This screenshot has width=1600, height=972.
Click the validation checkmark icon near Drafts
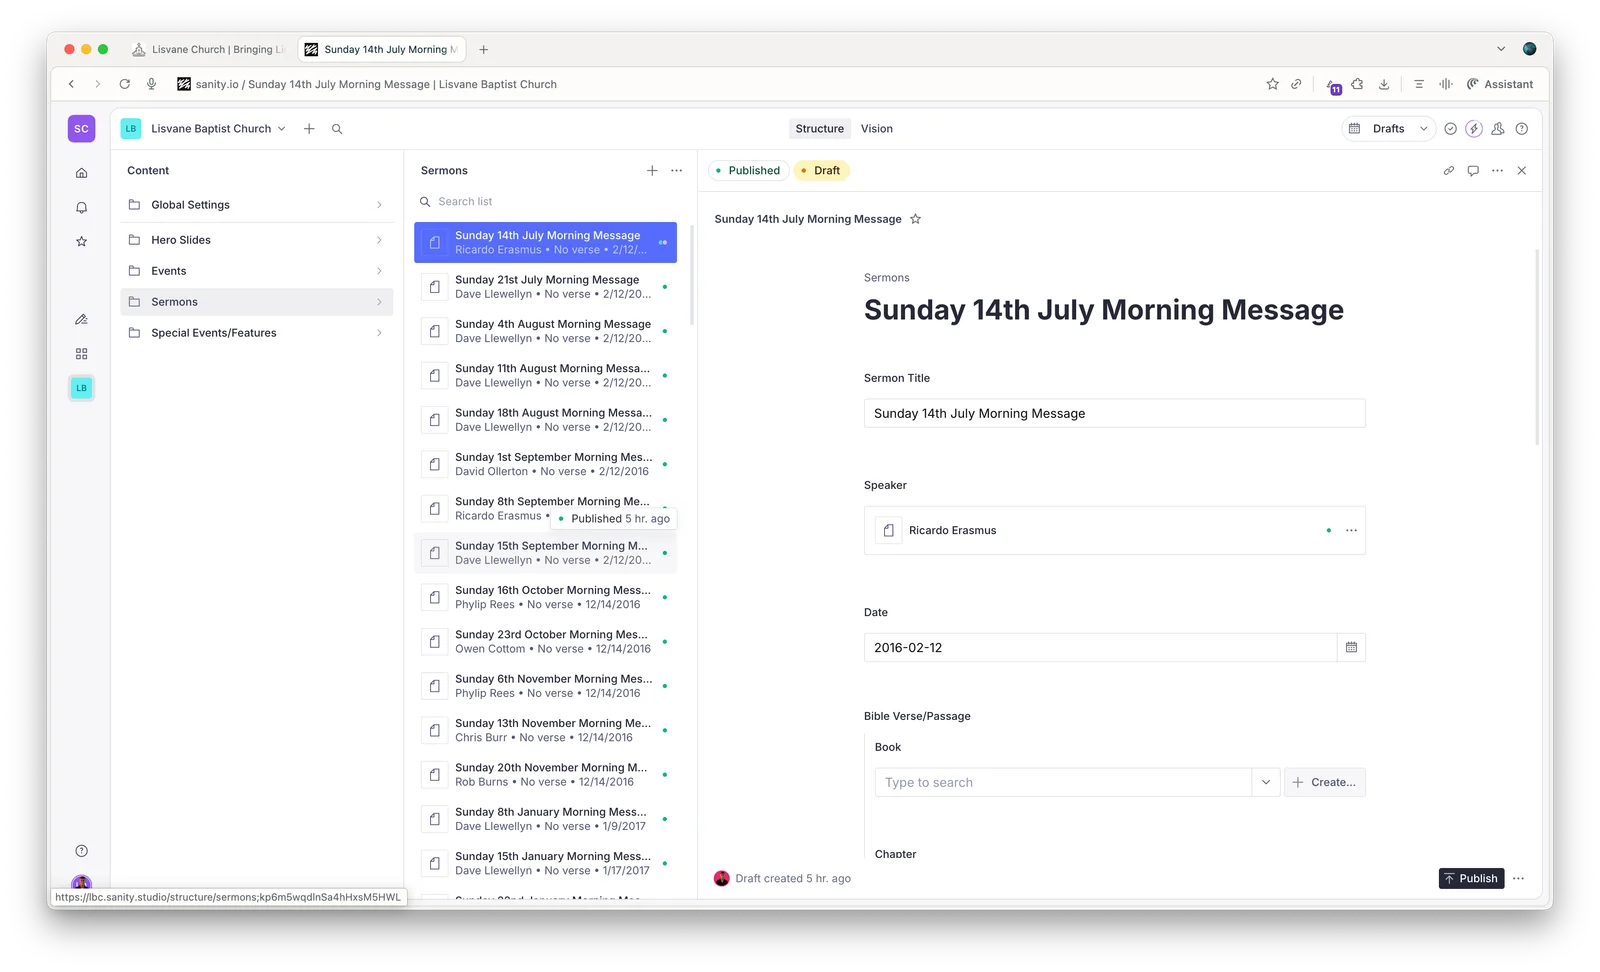[x=1450, y=128]
